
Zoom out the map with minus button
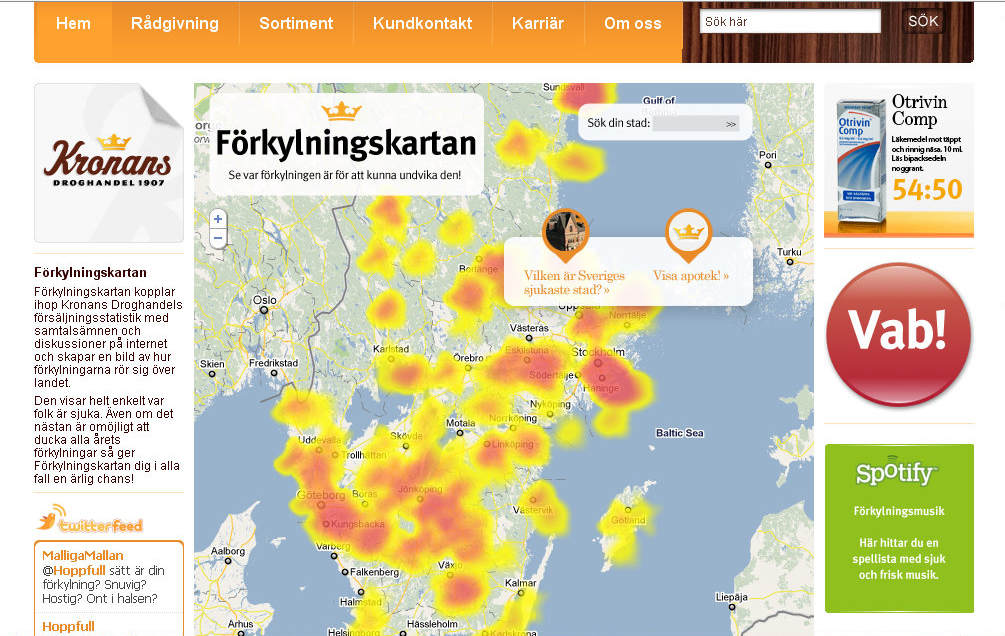point(218,238)
